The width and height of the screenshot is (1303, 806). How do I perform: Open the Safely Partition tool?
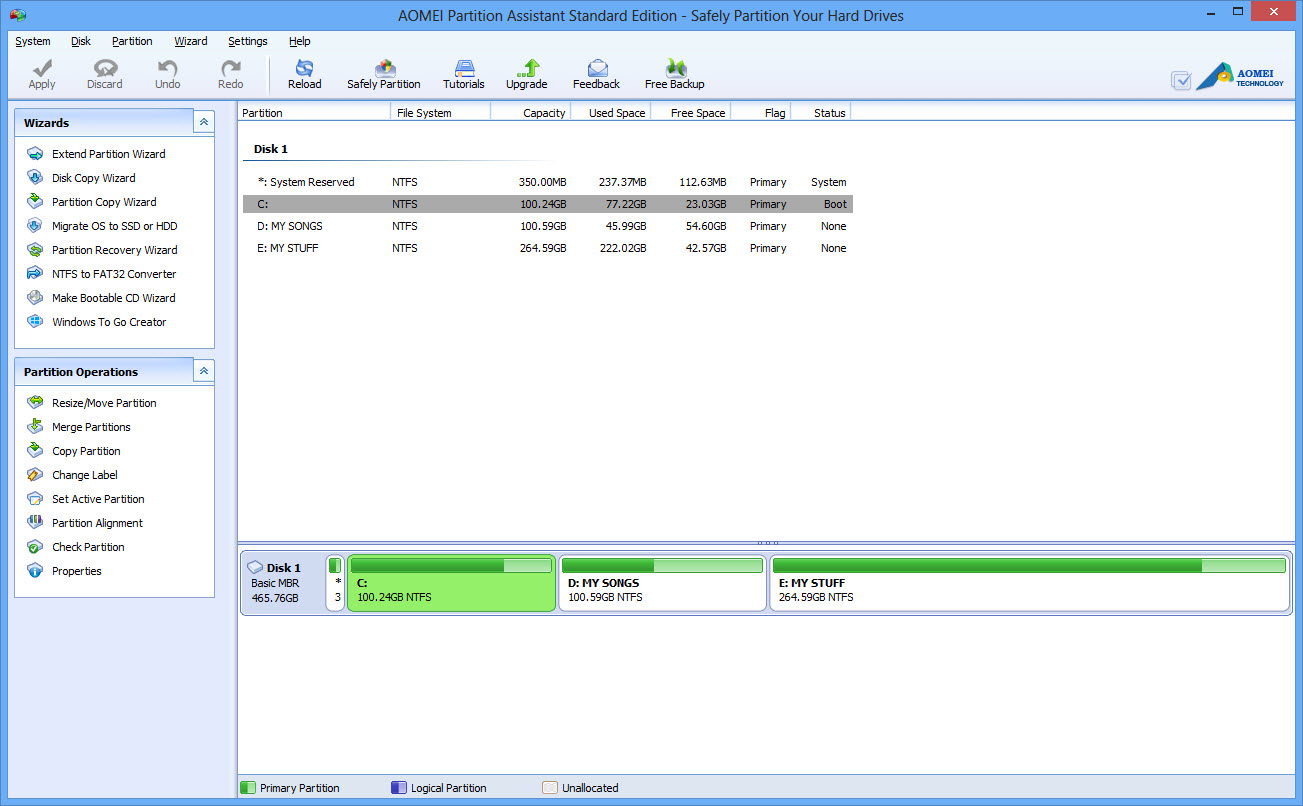click(384, 69)
